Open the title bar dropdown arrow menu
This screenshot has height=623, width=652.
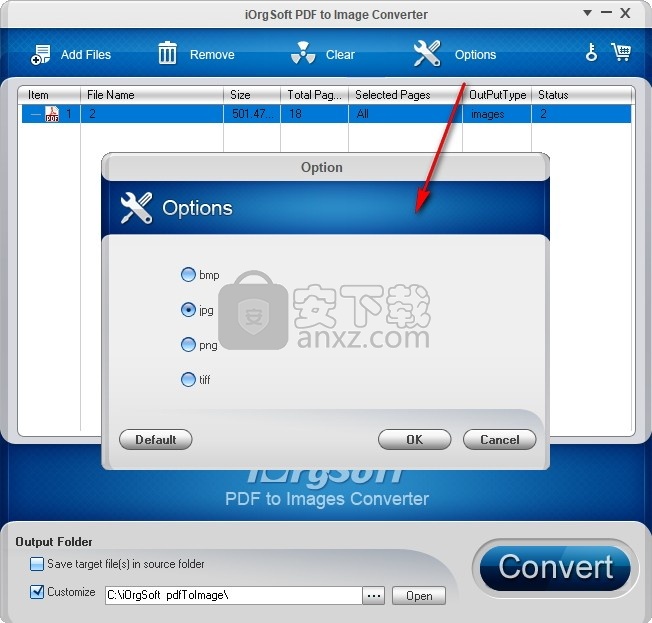pos(587,13)
